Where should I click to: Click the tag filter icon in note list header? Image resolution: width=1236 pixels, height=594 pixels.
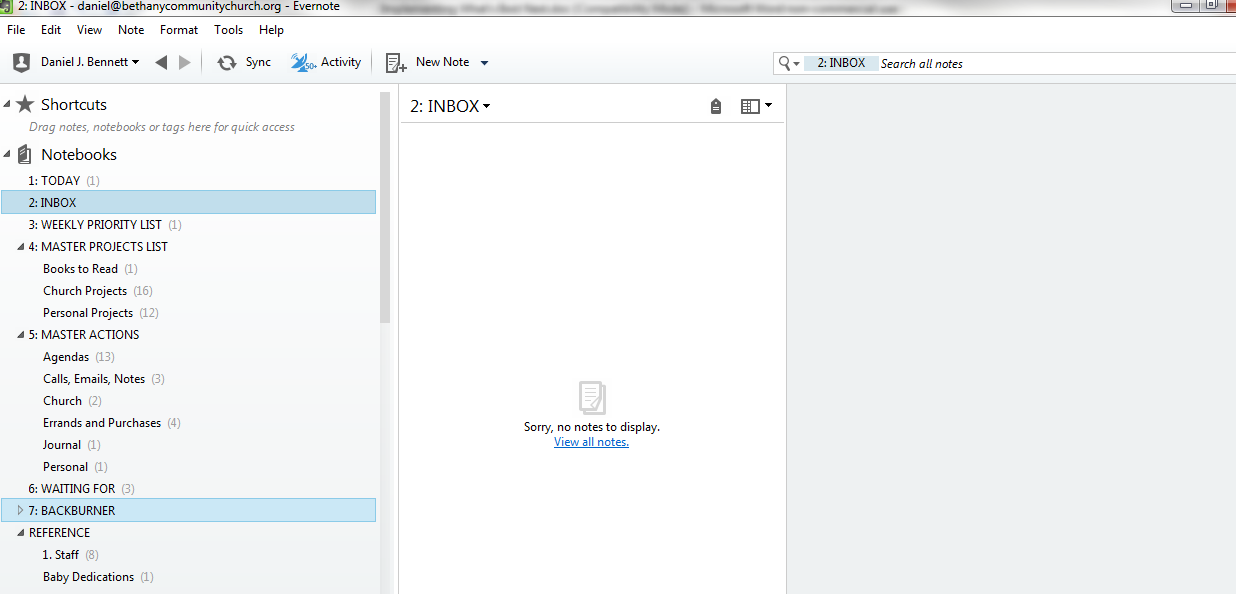(x=716, y=106)
